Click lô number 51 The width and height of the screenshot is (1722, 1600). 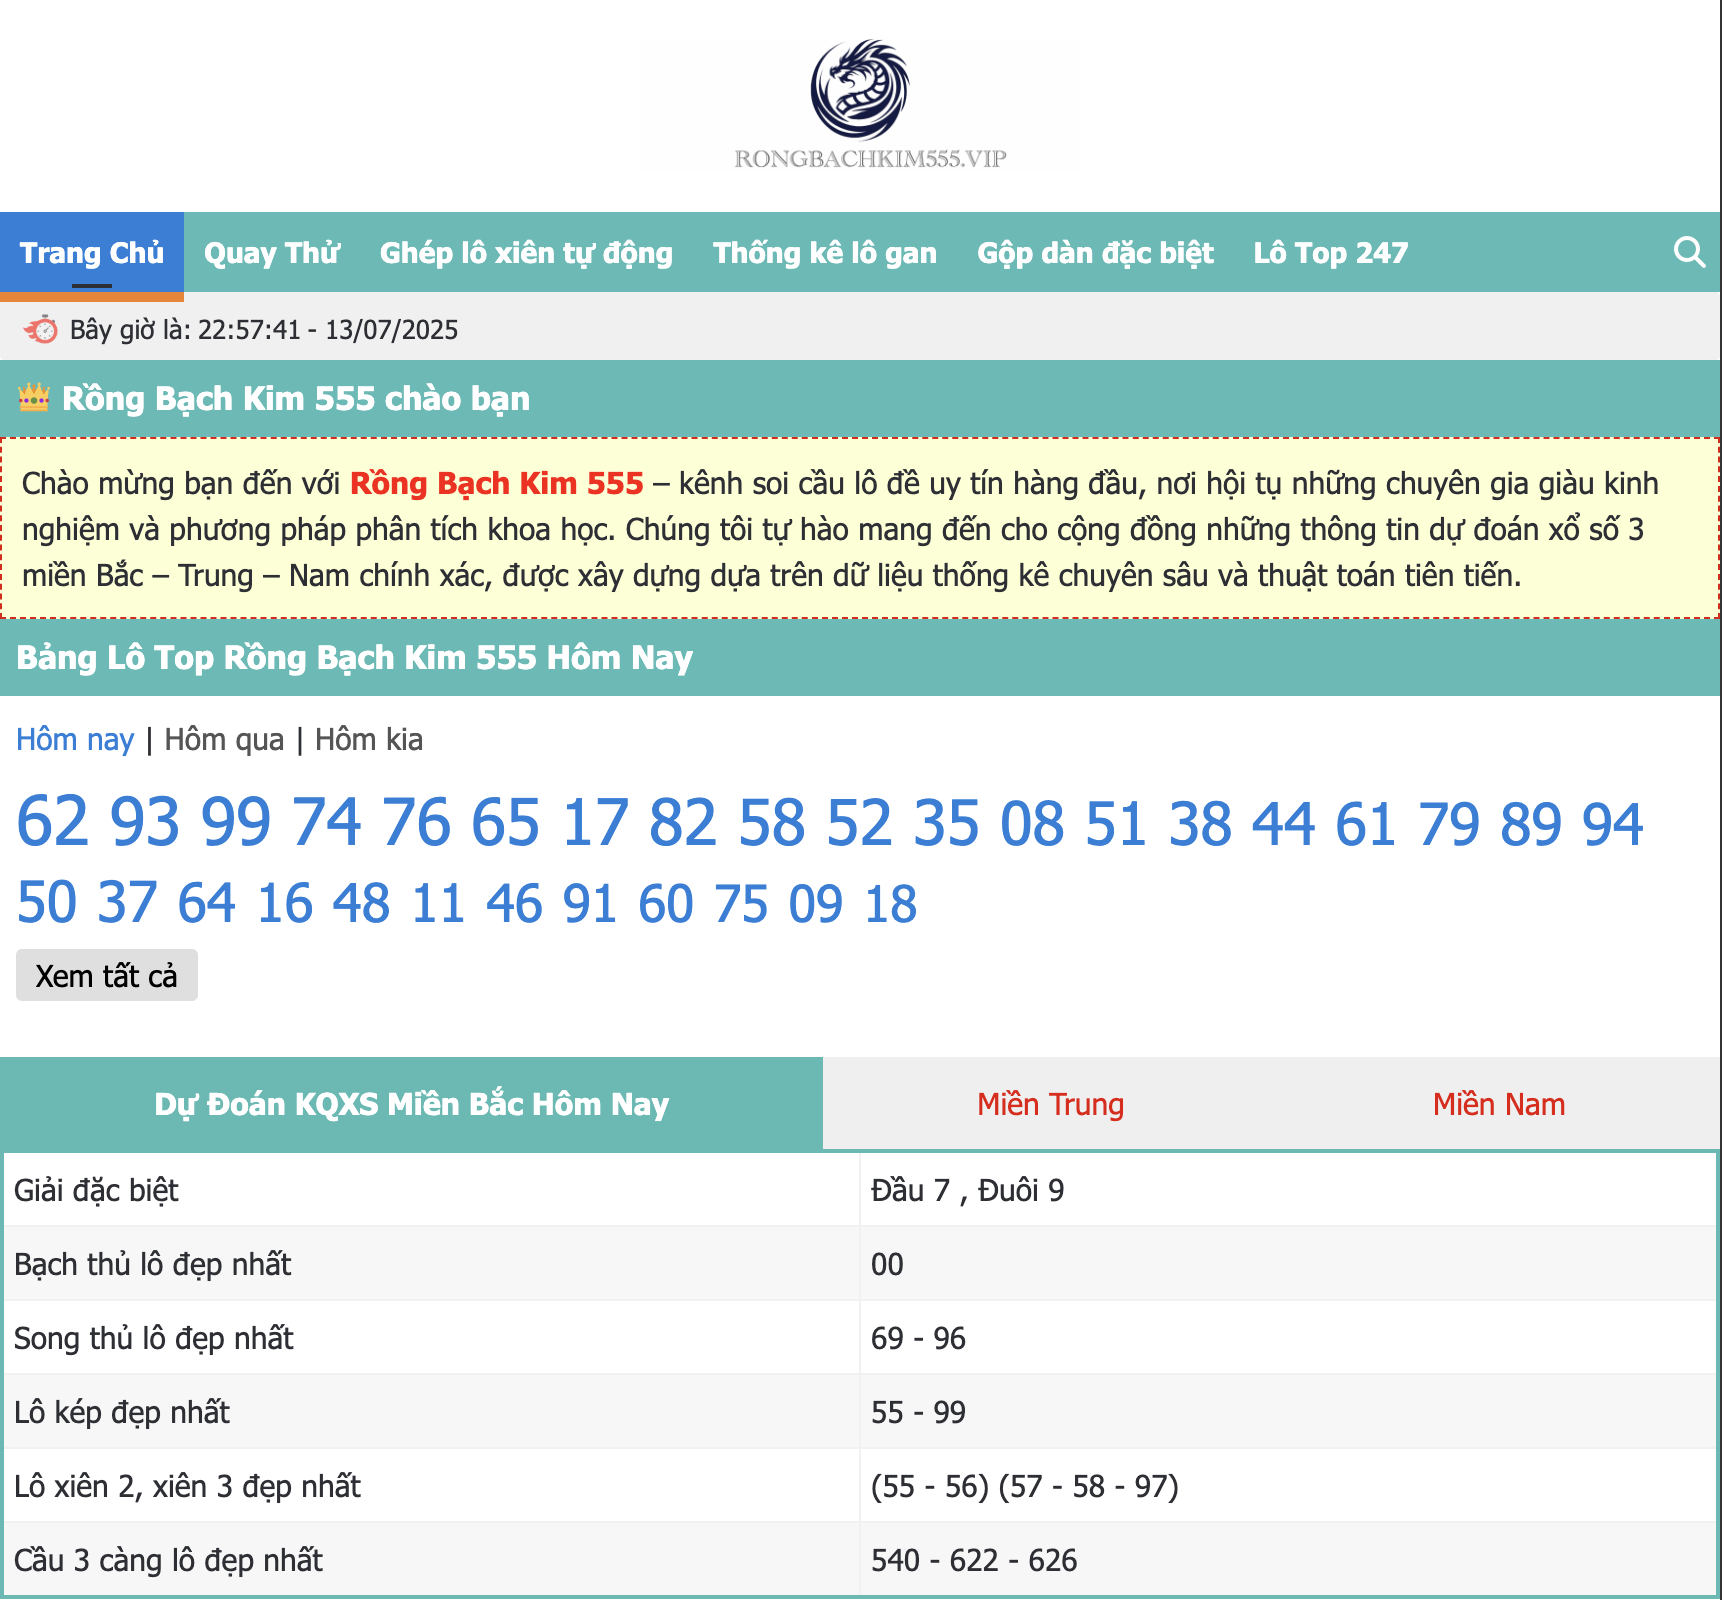click(x=1117, y=823)
